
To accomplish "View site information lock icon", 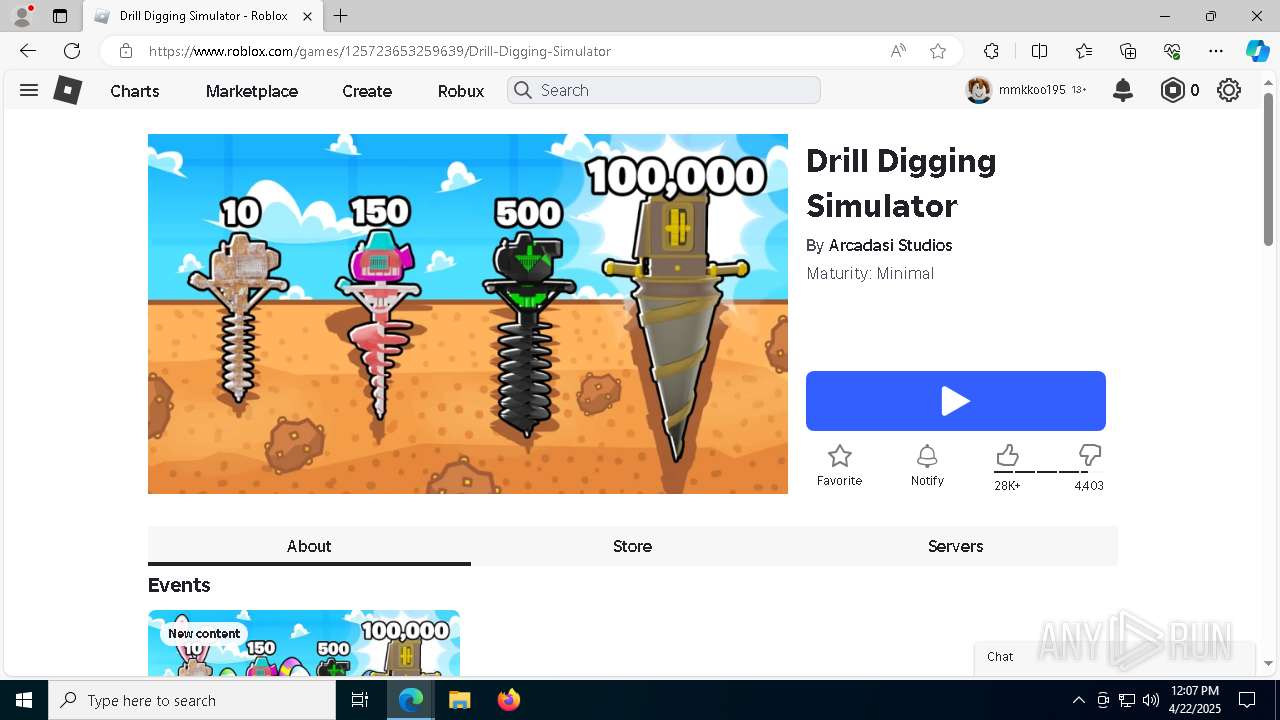I will click(x=126, y=51).
